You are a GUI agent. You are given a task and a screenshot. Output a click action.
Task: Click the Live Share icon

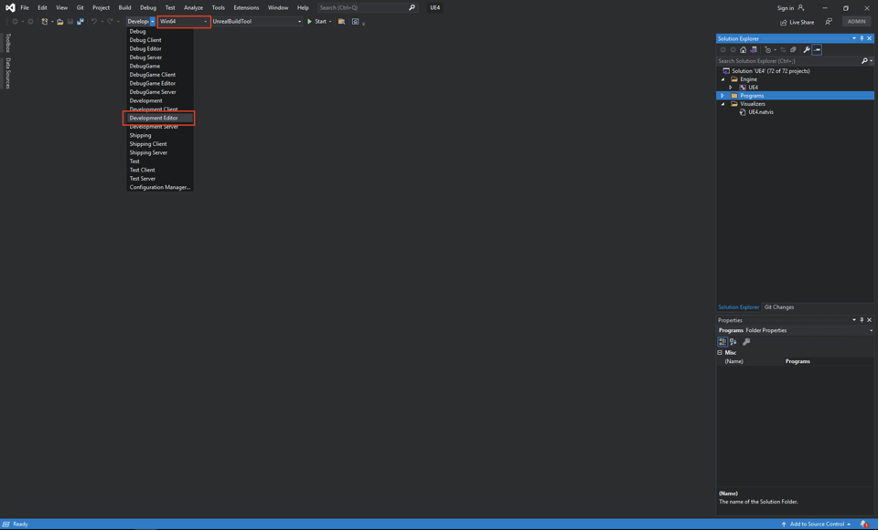[x=784, y=22]
